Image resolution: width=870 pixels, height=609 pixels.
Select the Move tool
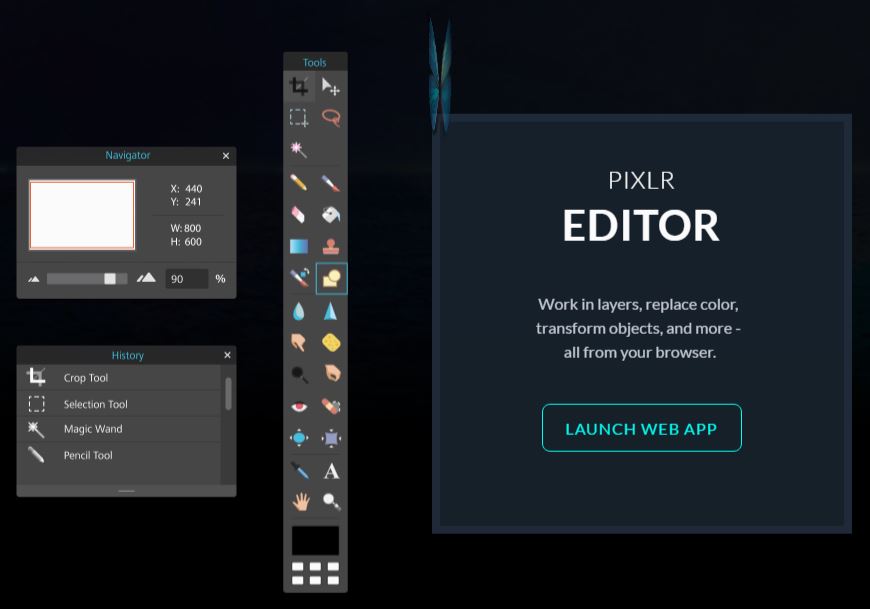point(331,87)
